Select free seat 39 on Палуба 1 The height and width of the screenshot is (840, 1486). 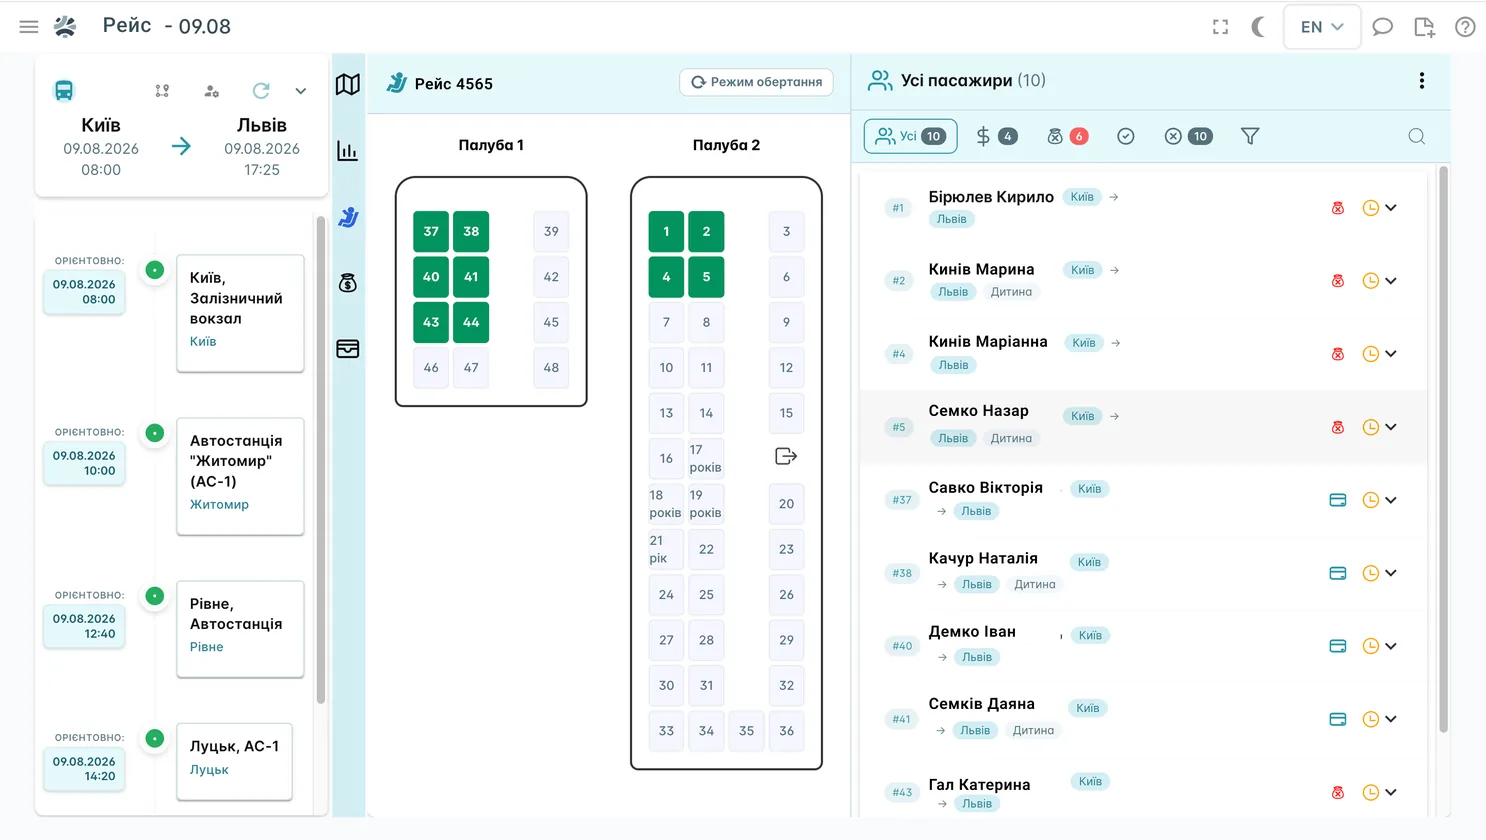(x=551, y=231)
